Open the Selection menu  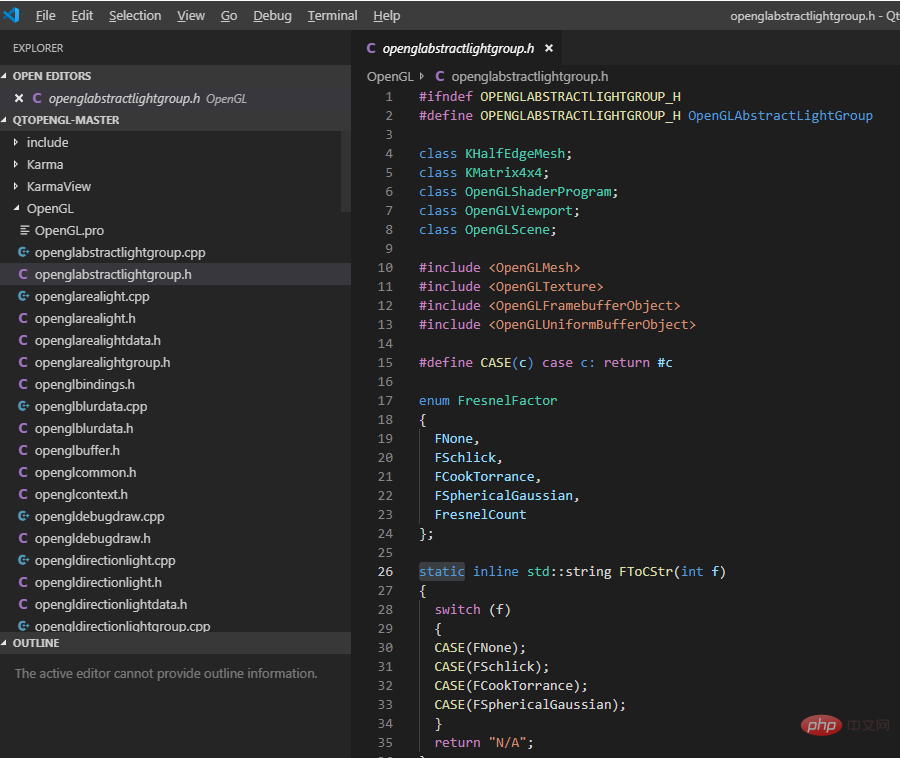click(x=135, y=15)
